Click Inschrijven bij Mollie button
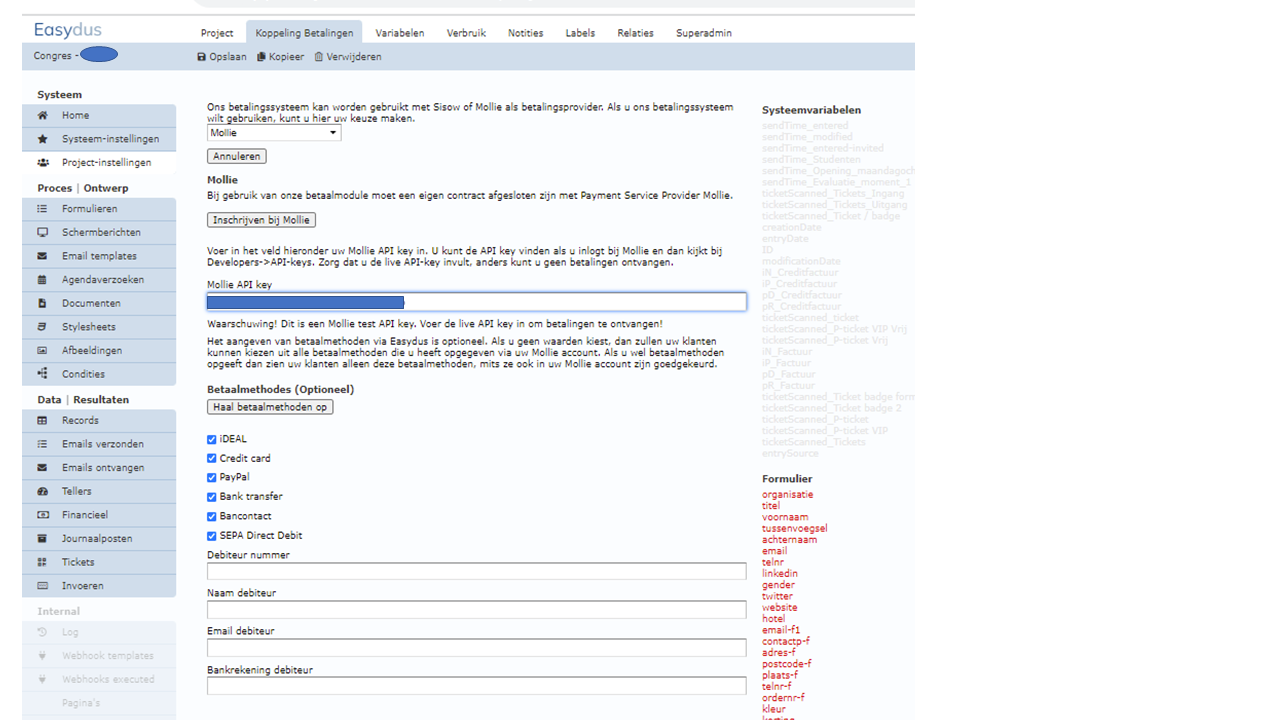This screenshot has width=1280, height=720. click(261, 220)
